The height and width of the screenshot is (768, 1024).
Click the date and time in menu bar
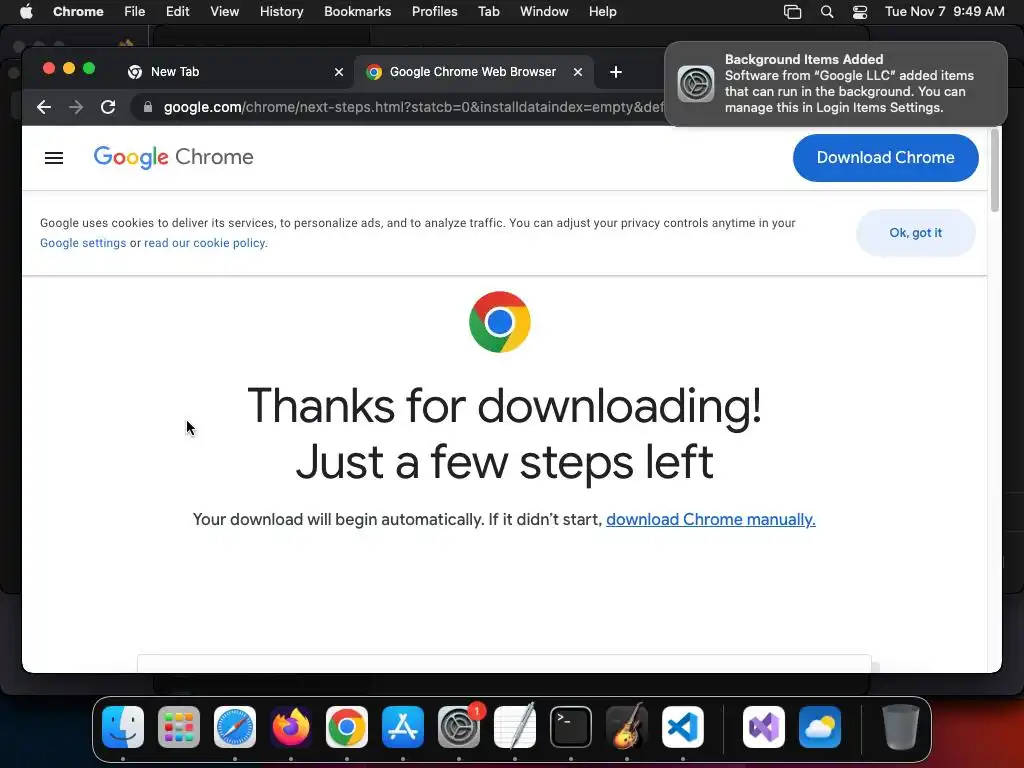pos(944,12)
